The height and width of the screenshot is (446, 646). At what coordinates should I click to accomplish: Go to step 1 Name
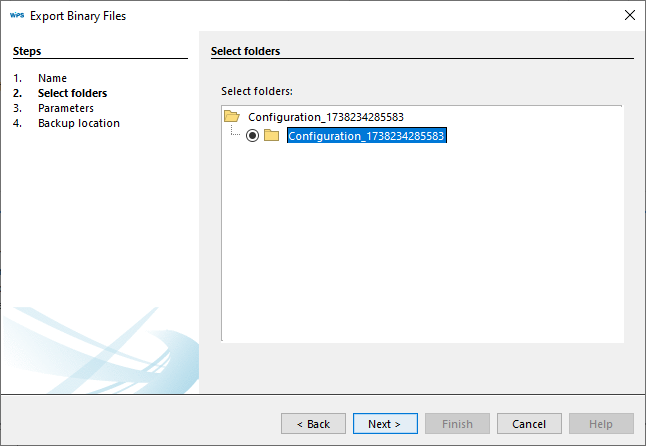52,78
